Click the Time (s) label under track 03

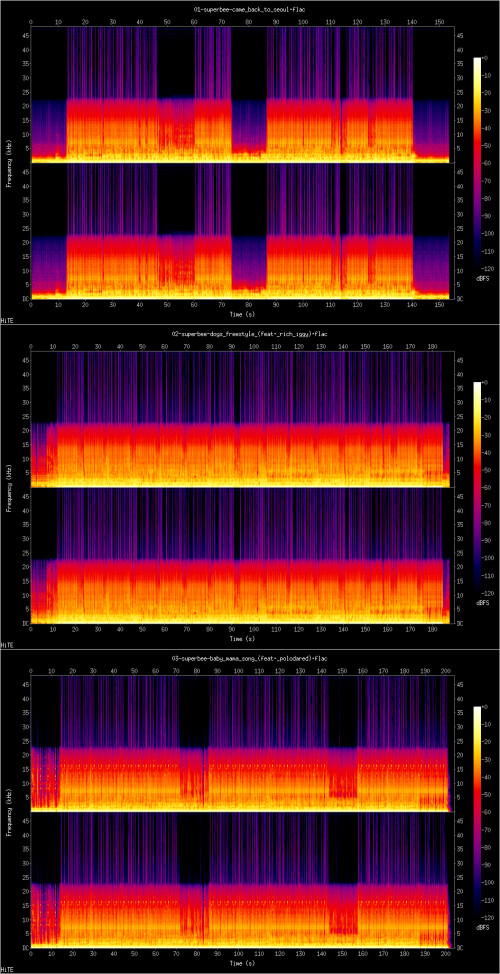tap(243, 965)
